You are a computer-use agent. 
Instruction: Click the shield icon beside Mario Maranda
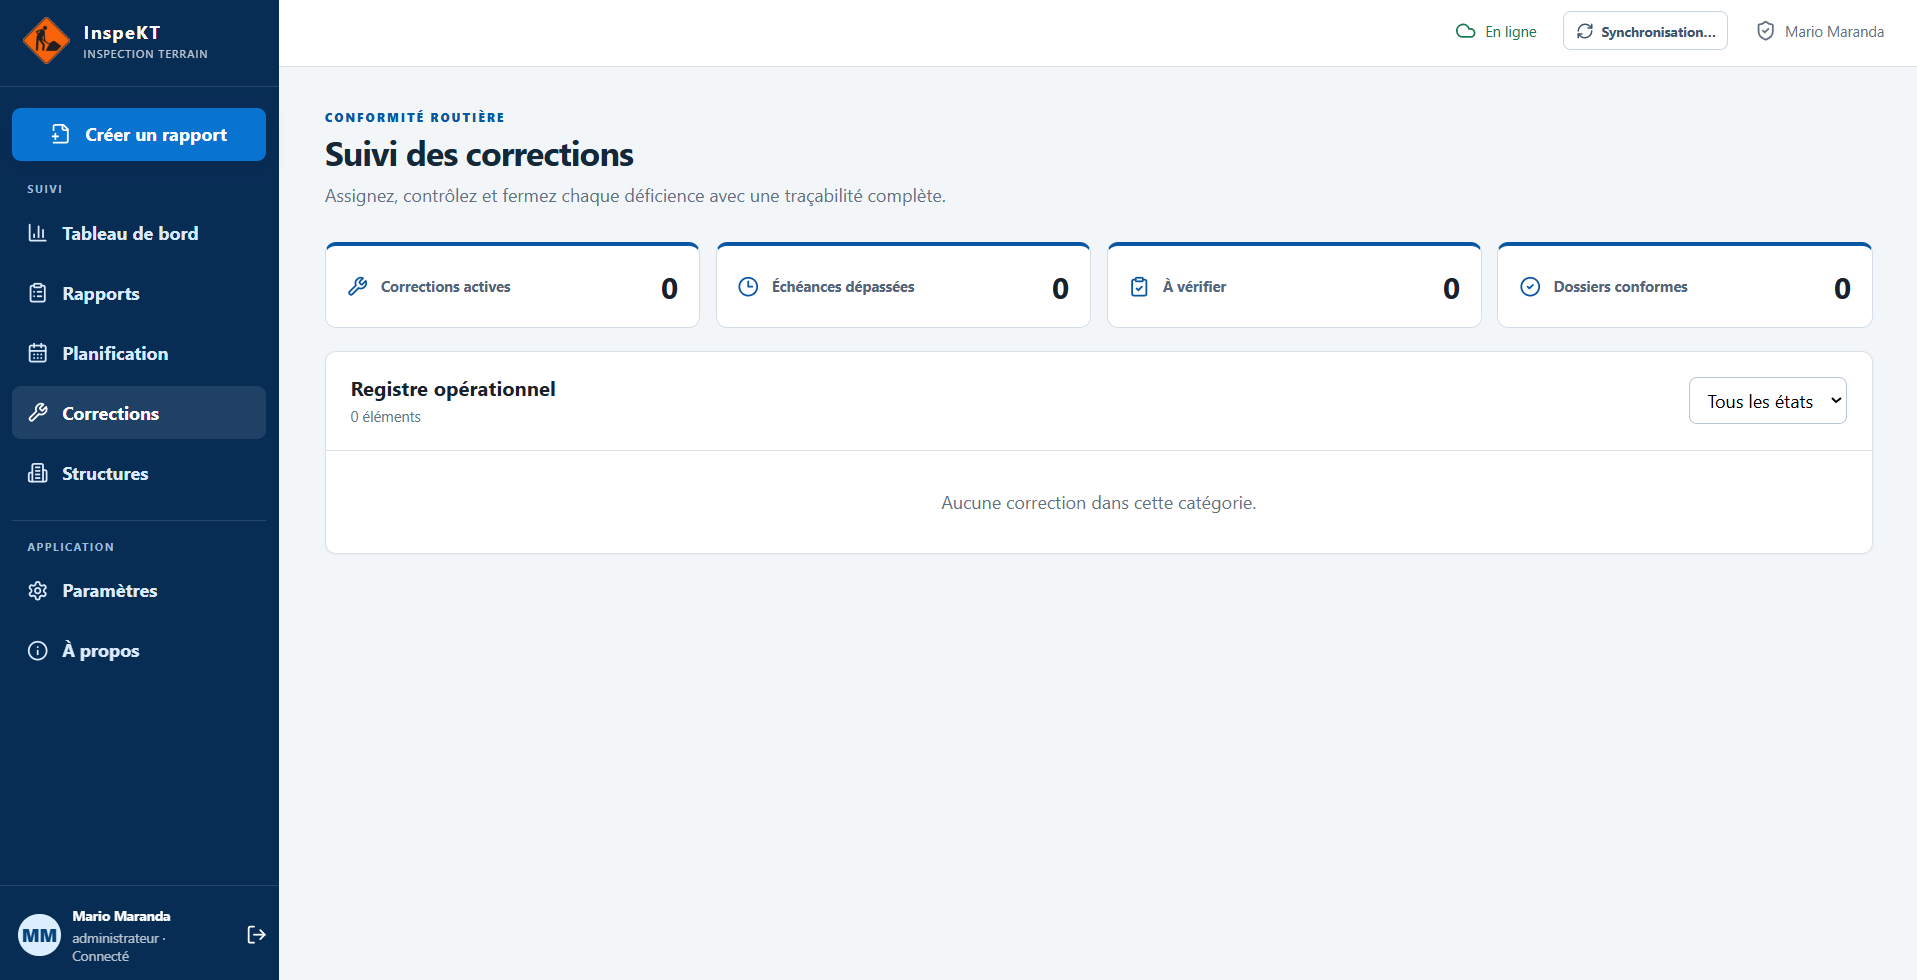point(1766,31)
